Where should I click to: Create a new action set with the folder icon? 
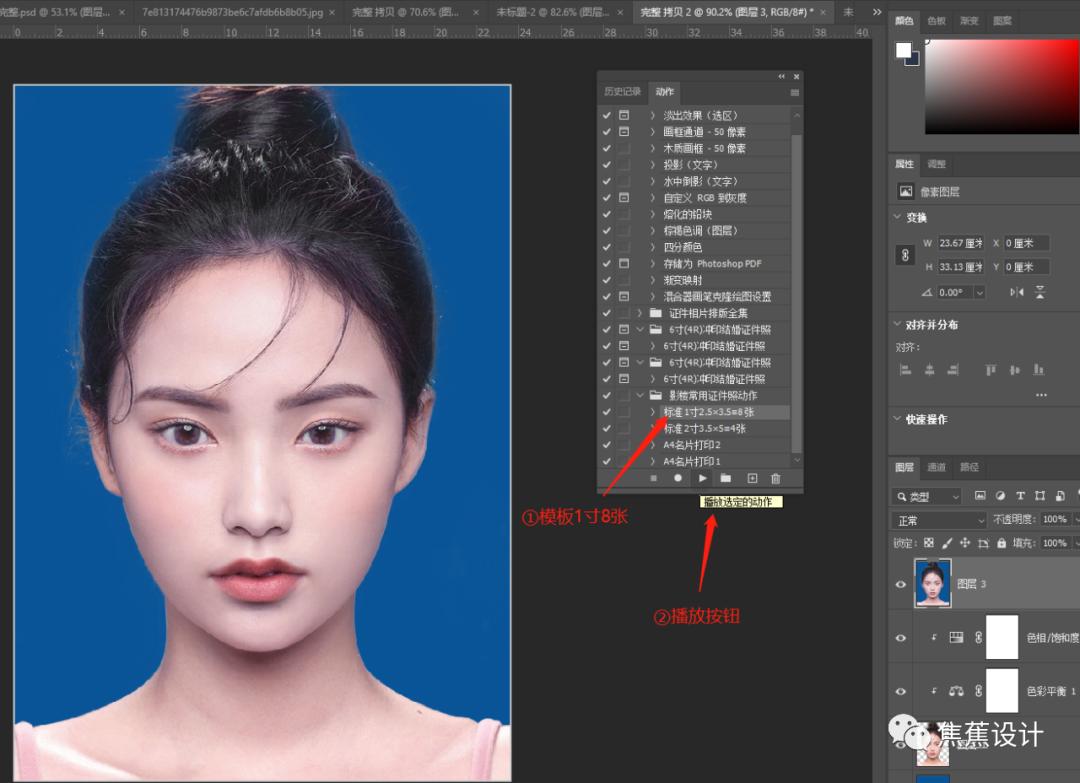[x=727, y=478]
